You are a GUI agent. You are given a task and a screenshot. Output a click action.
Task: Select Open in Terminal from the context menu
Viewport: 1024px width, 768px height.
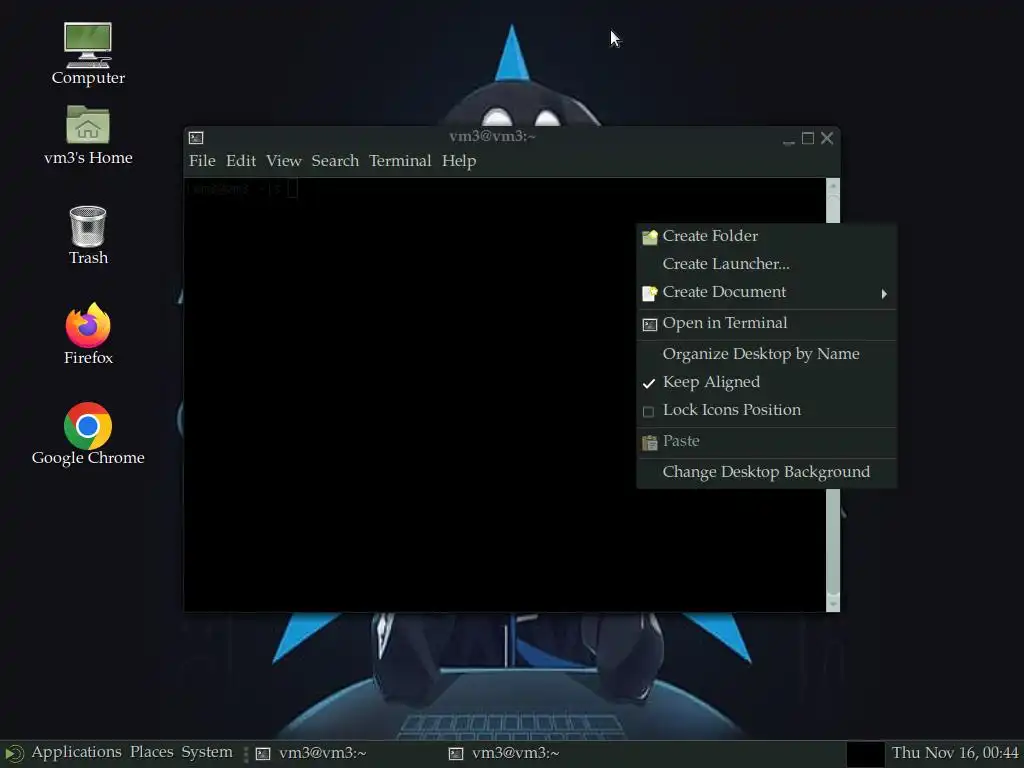point(766,324)
